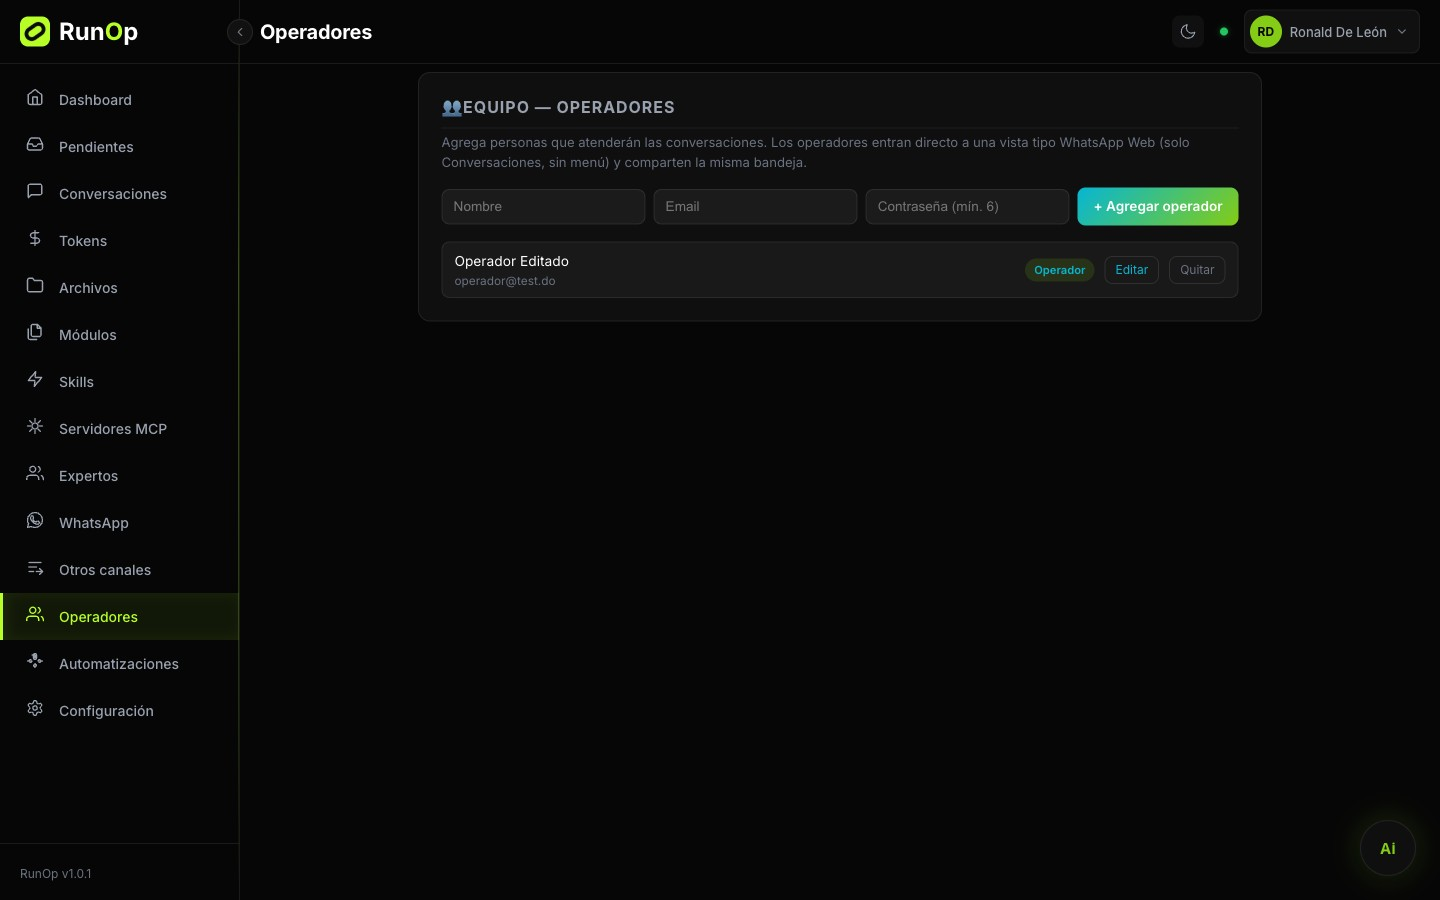Screen dimensions: 1440x900
Task: Open the Skills label in the sidebar
Action: click(76, 382)
